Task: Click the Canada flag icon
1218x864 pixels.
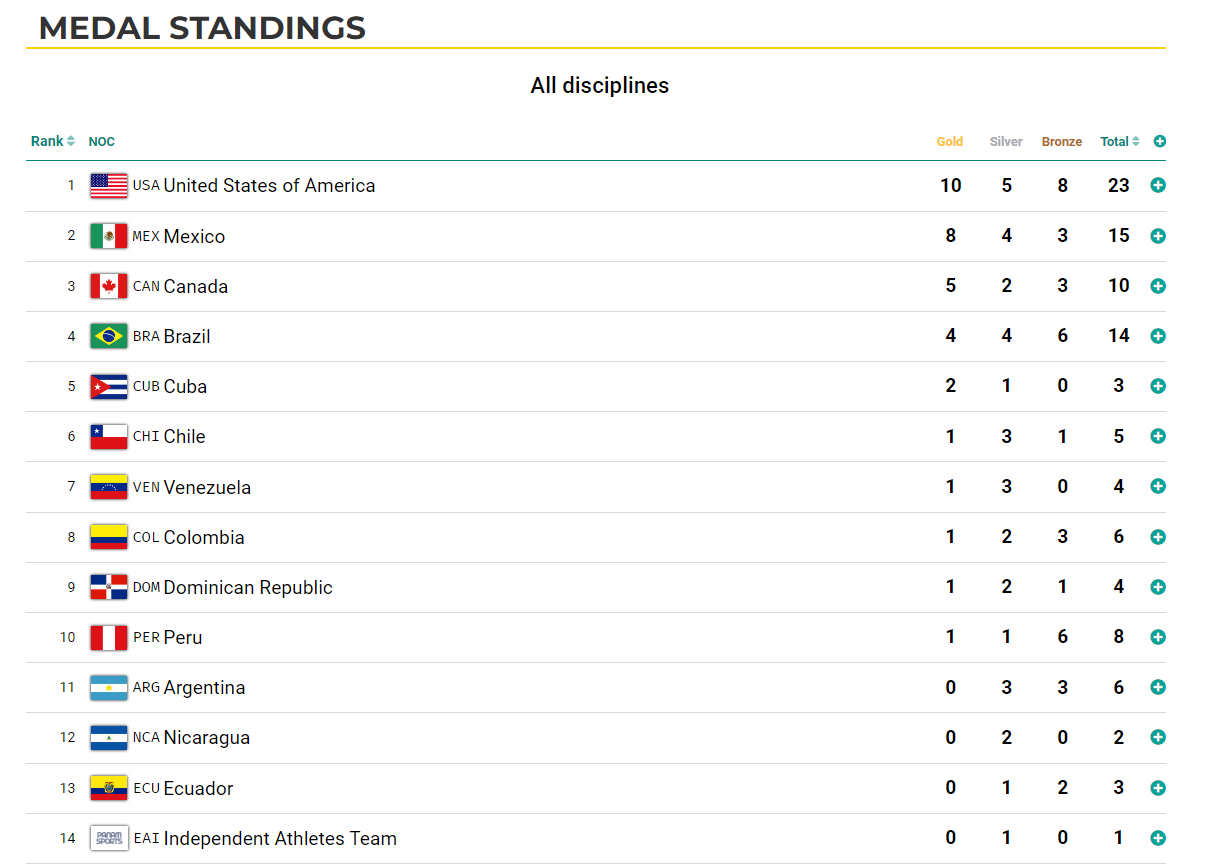Action: (x=109, y=286)
